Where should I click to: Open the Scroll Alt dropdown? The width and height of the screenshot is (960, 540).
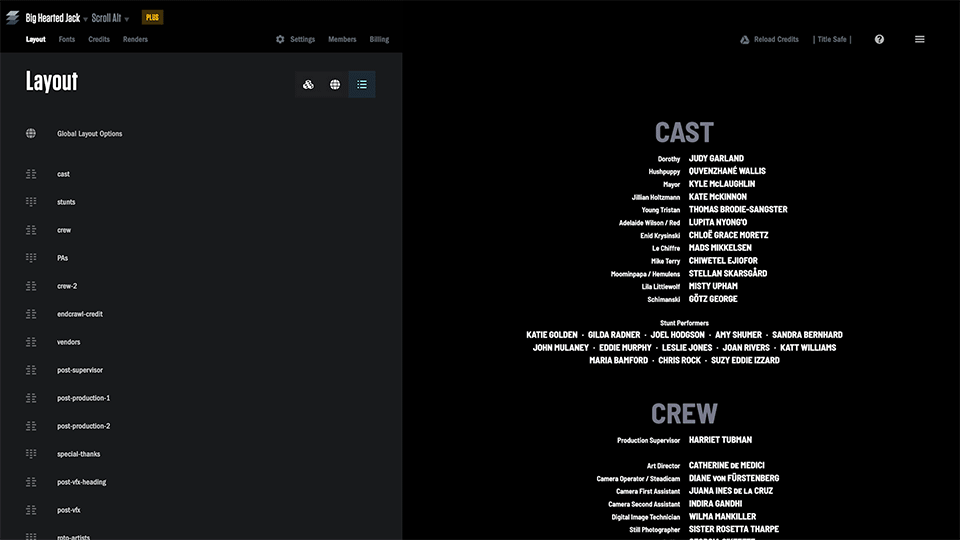pyautogui.click(x=110, y=18)
